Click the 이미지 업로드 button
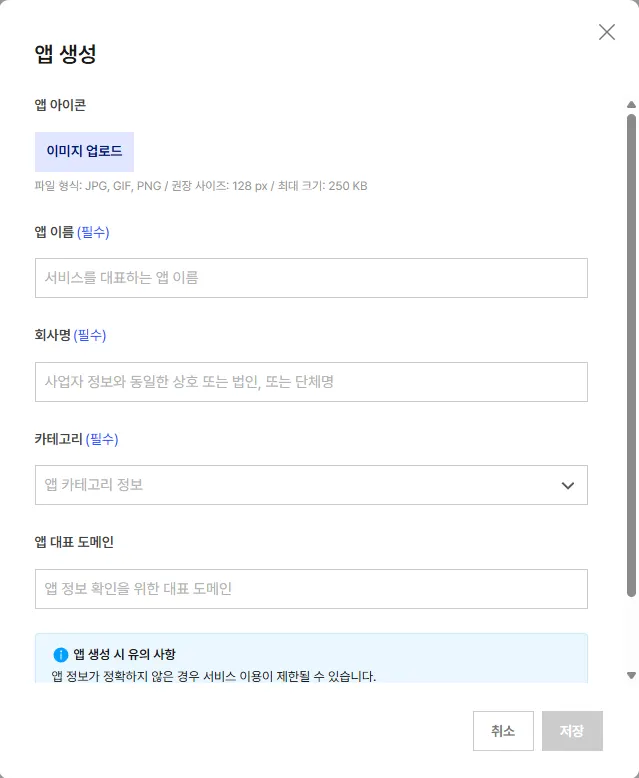Screen dimensions: 639x778 click(x=84, y=152)
